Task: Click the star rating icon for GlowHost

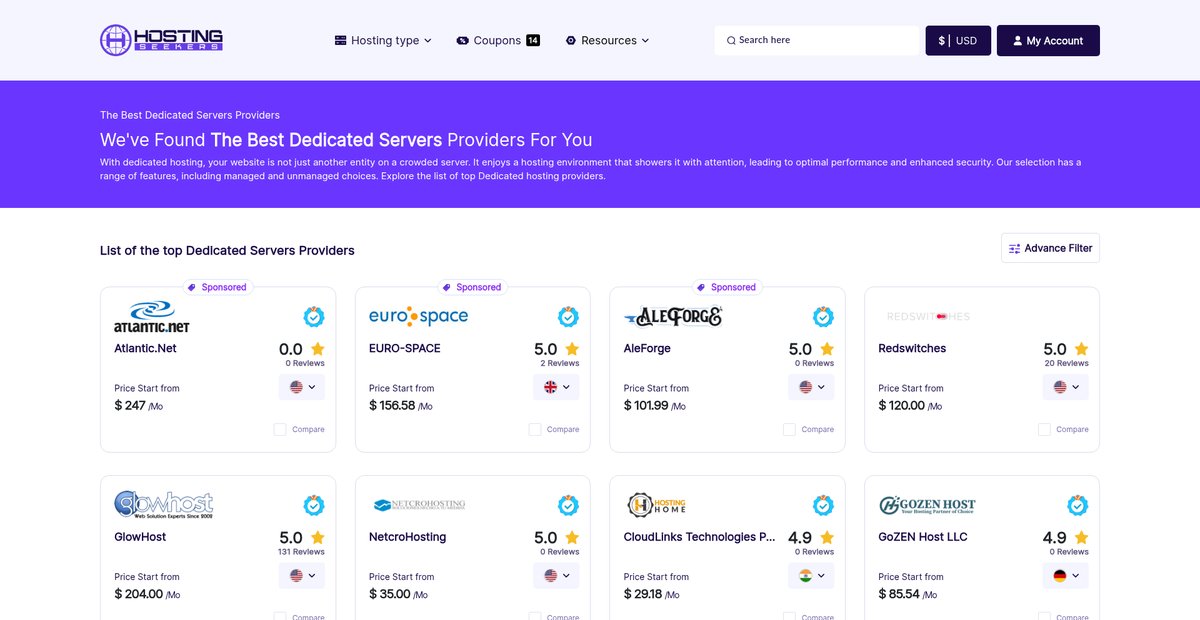Action: (x=318, y=537)
